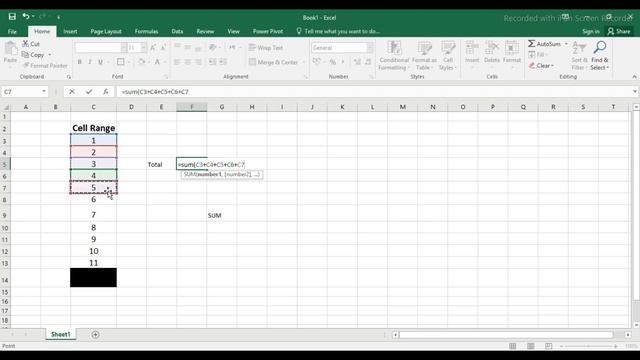640x360 pixels.
Task: Open the General number format dropdown
Action: pyautogui.click(x=369, y=48)
